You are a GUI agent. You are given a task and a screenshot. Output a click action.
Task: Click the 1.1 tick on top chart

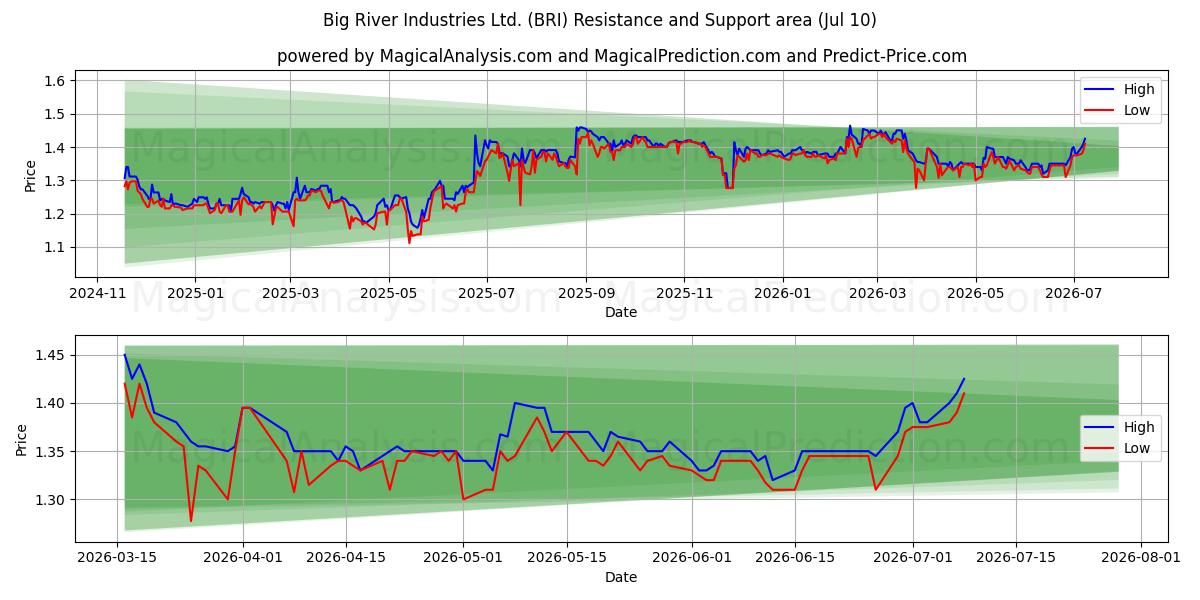pyautogui.click(x=56, y=247)
